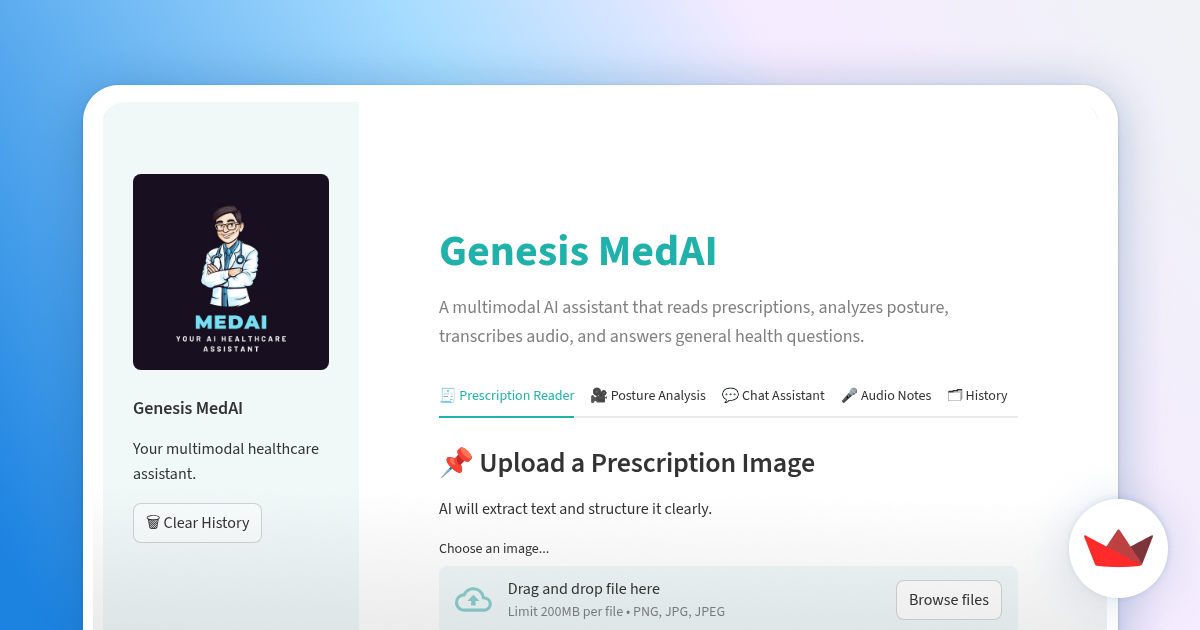
Task: Click the movie camera icon on Posture Analysis
Action: click(596, 395)
